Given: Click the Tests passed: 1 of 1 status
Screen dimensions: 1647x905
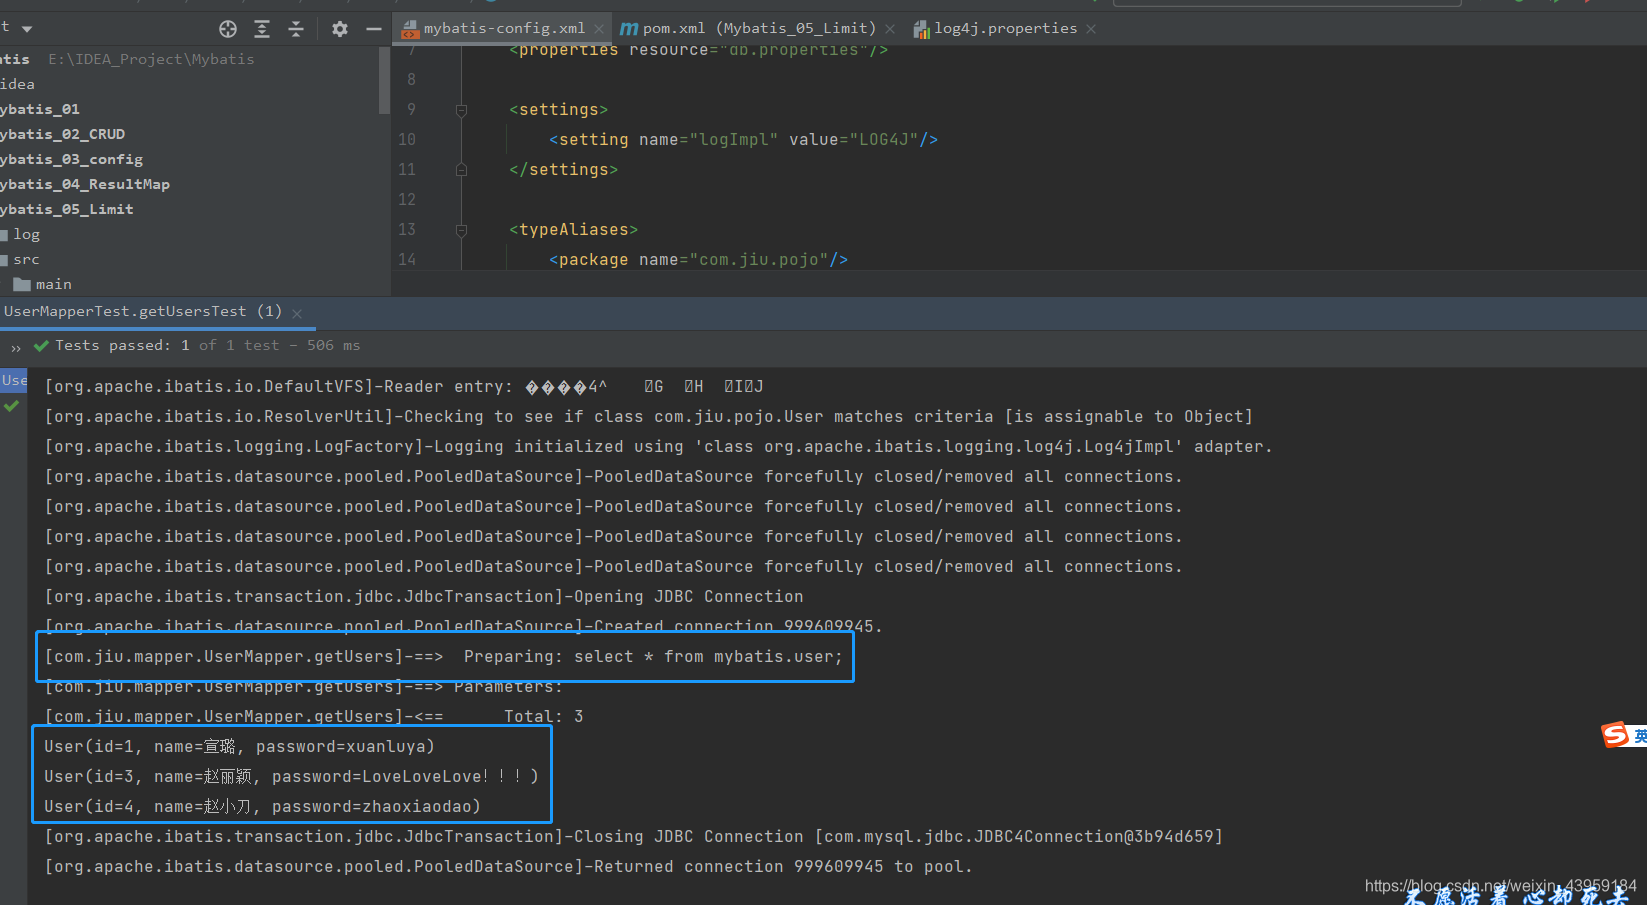Looking at the screenshot, I should [207, 346].
